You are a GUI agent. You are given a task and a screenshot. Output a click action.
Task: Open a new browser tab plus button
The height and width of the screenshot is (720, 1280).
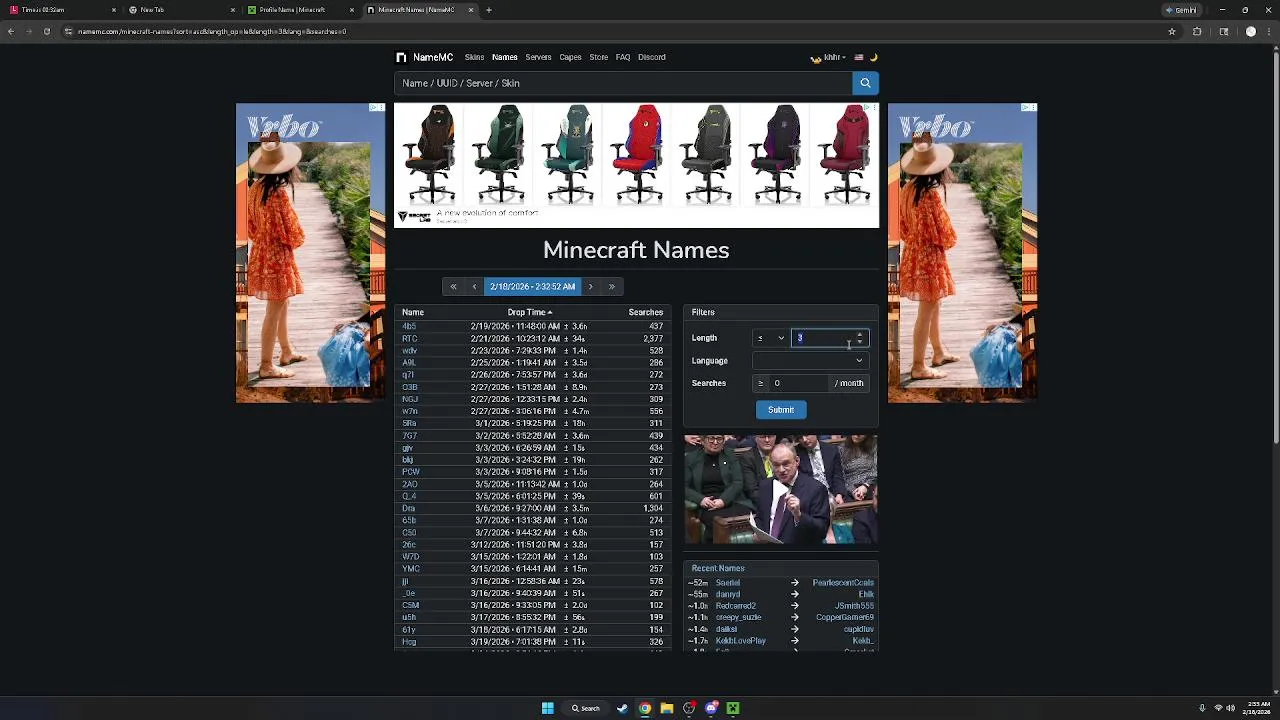click(489, 10)
